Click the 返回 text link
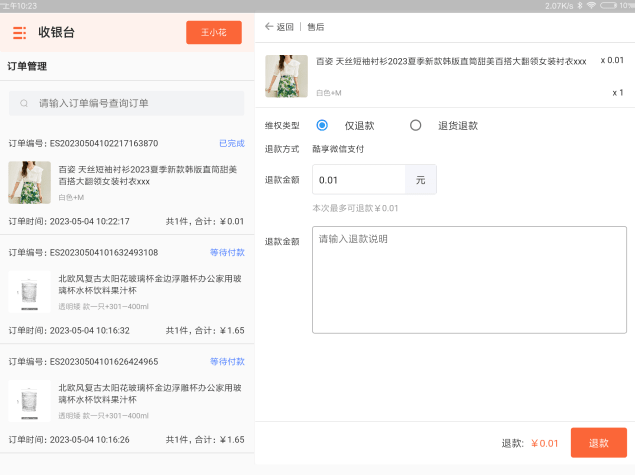Image resolution: width=635 pixels, height=475 pixels. (285, 27)
